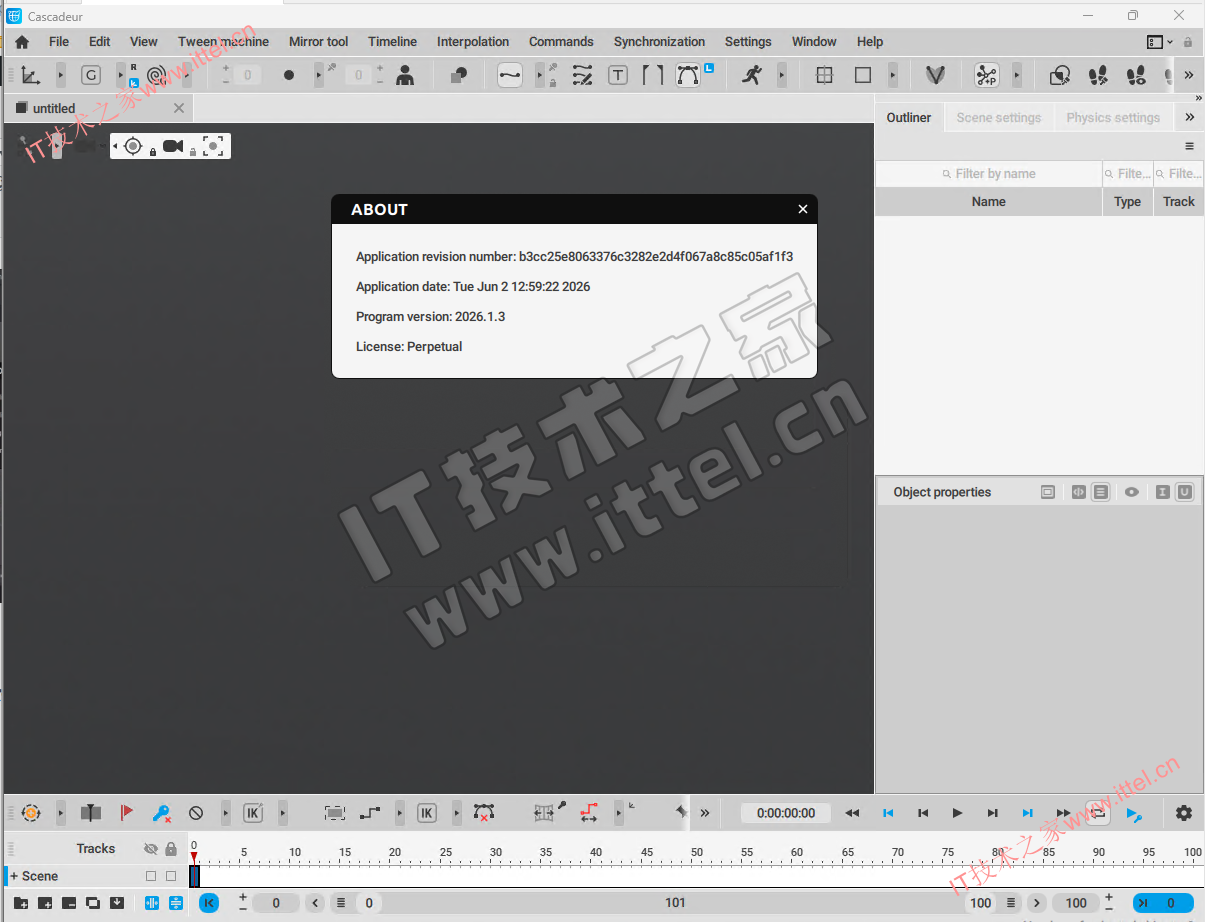Toggle eye icon in Object properties header

click(1131, 492)
